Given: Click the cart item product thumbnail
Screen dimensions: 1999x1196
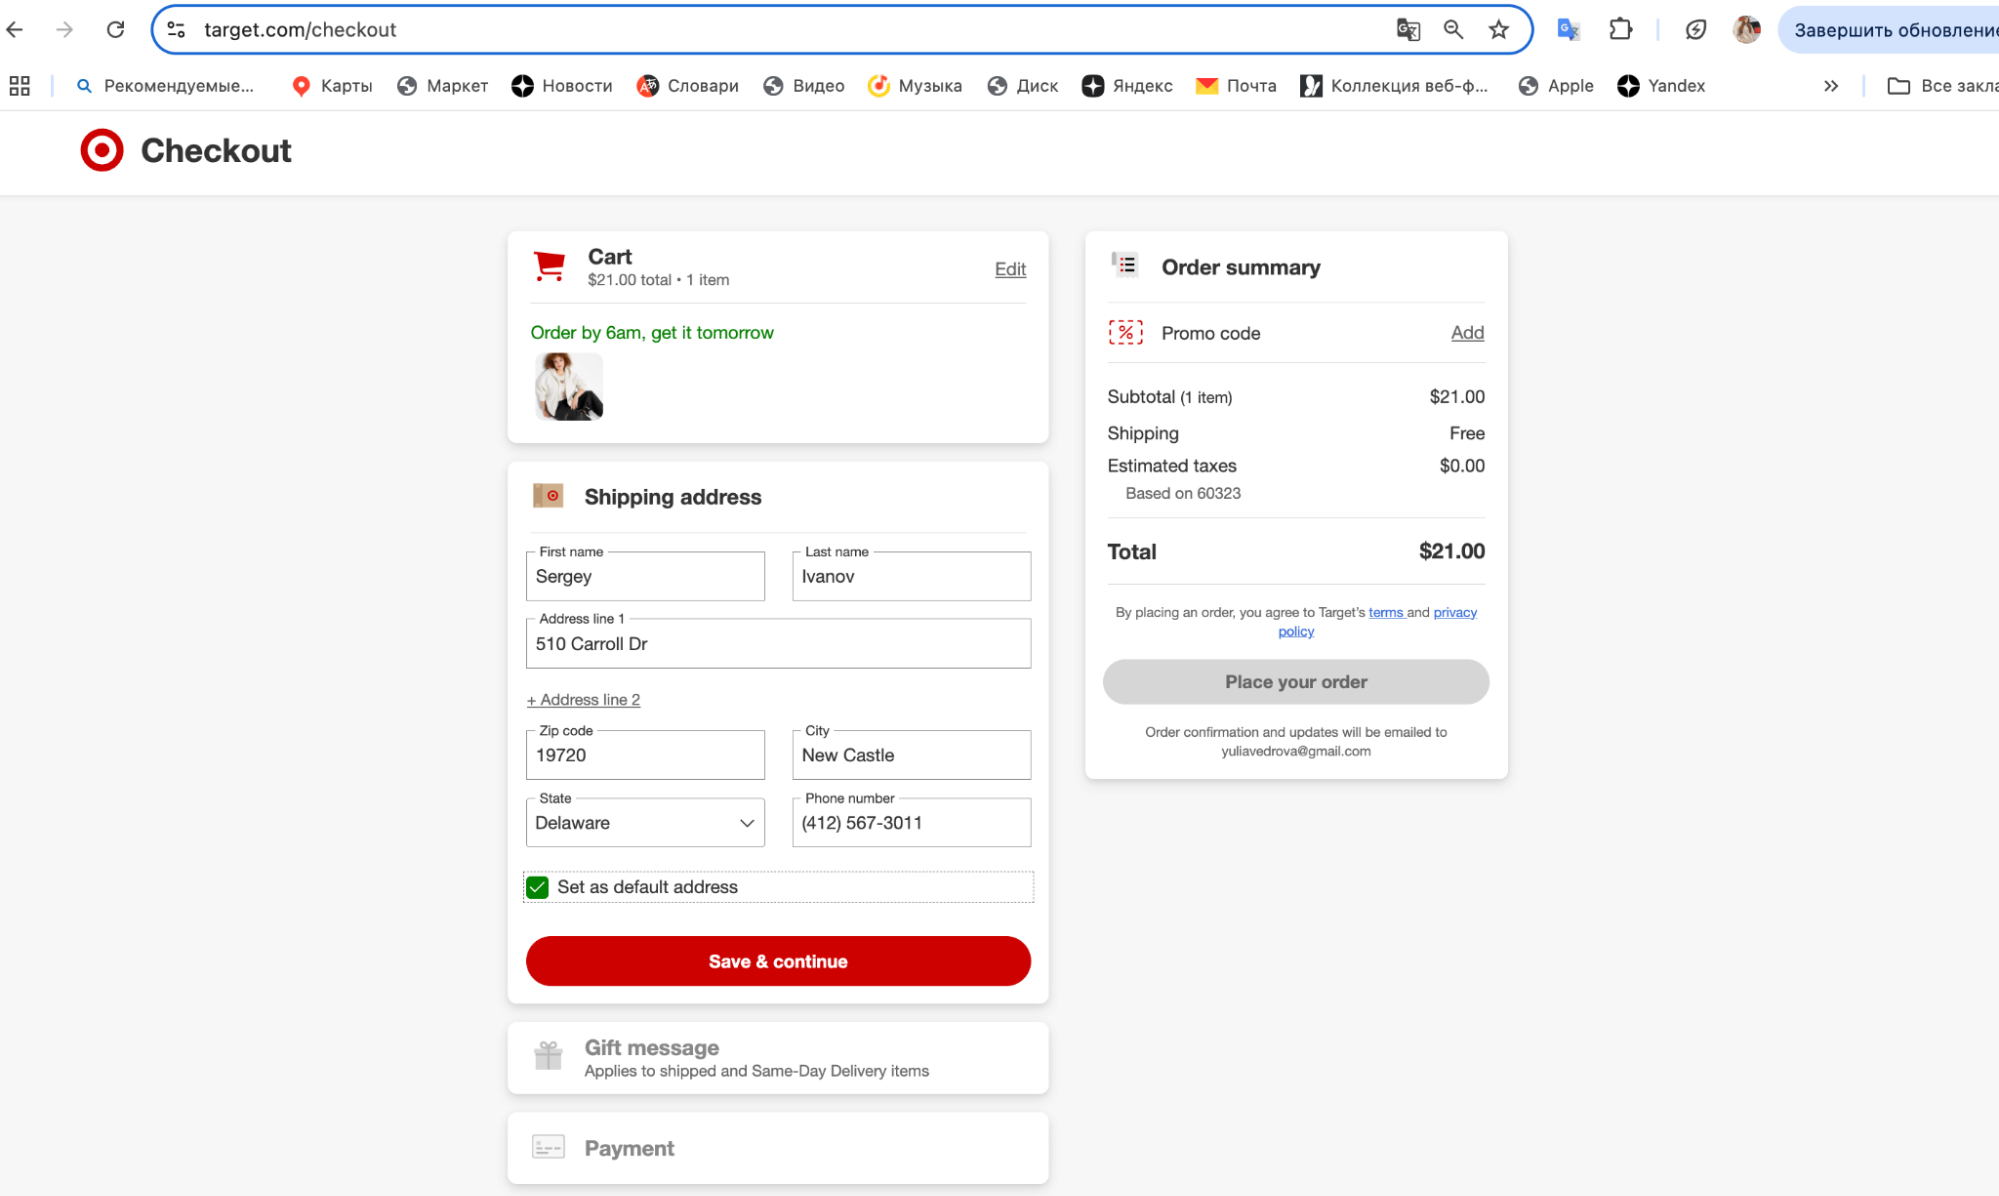Looking at the screenshot, I should click(569, 387).
